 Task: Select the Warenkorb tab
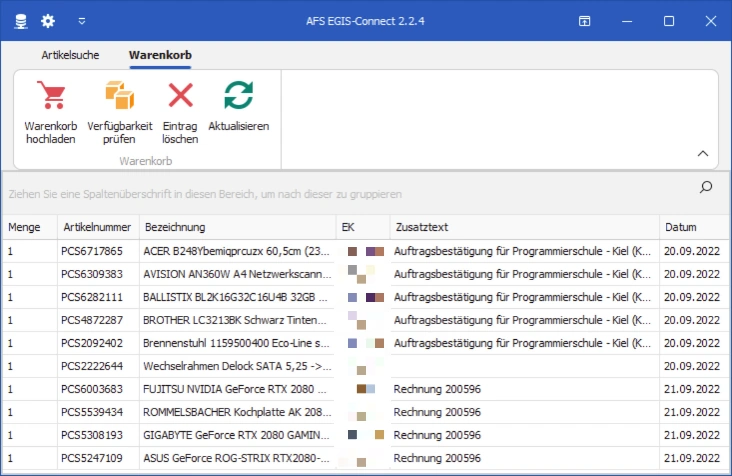click(x=160, y=55)
